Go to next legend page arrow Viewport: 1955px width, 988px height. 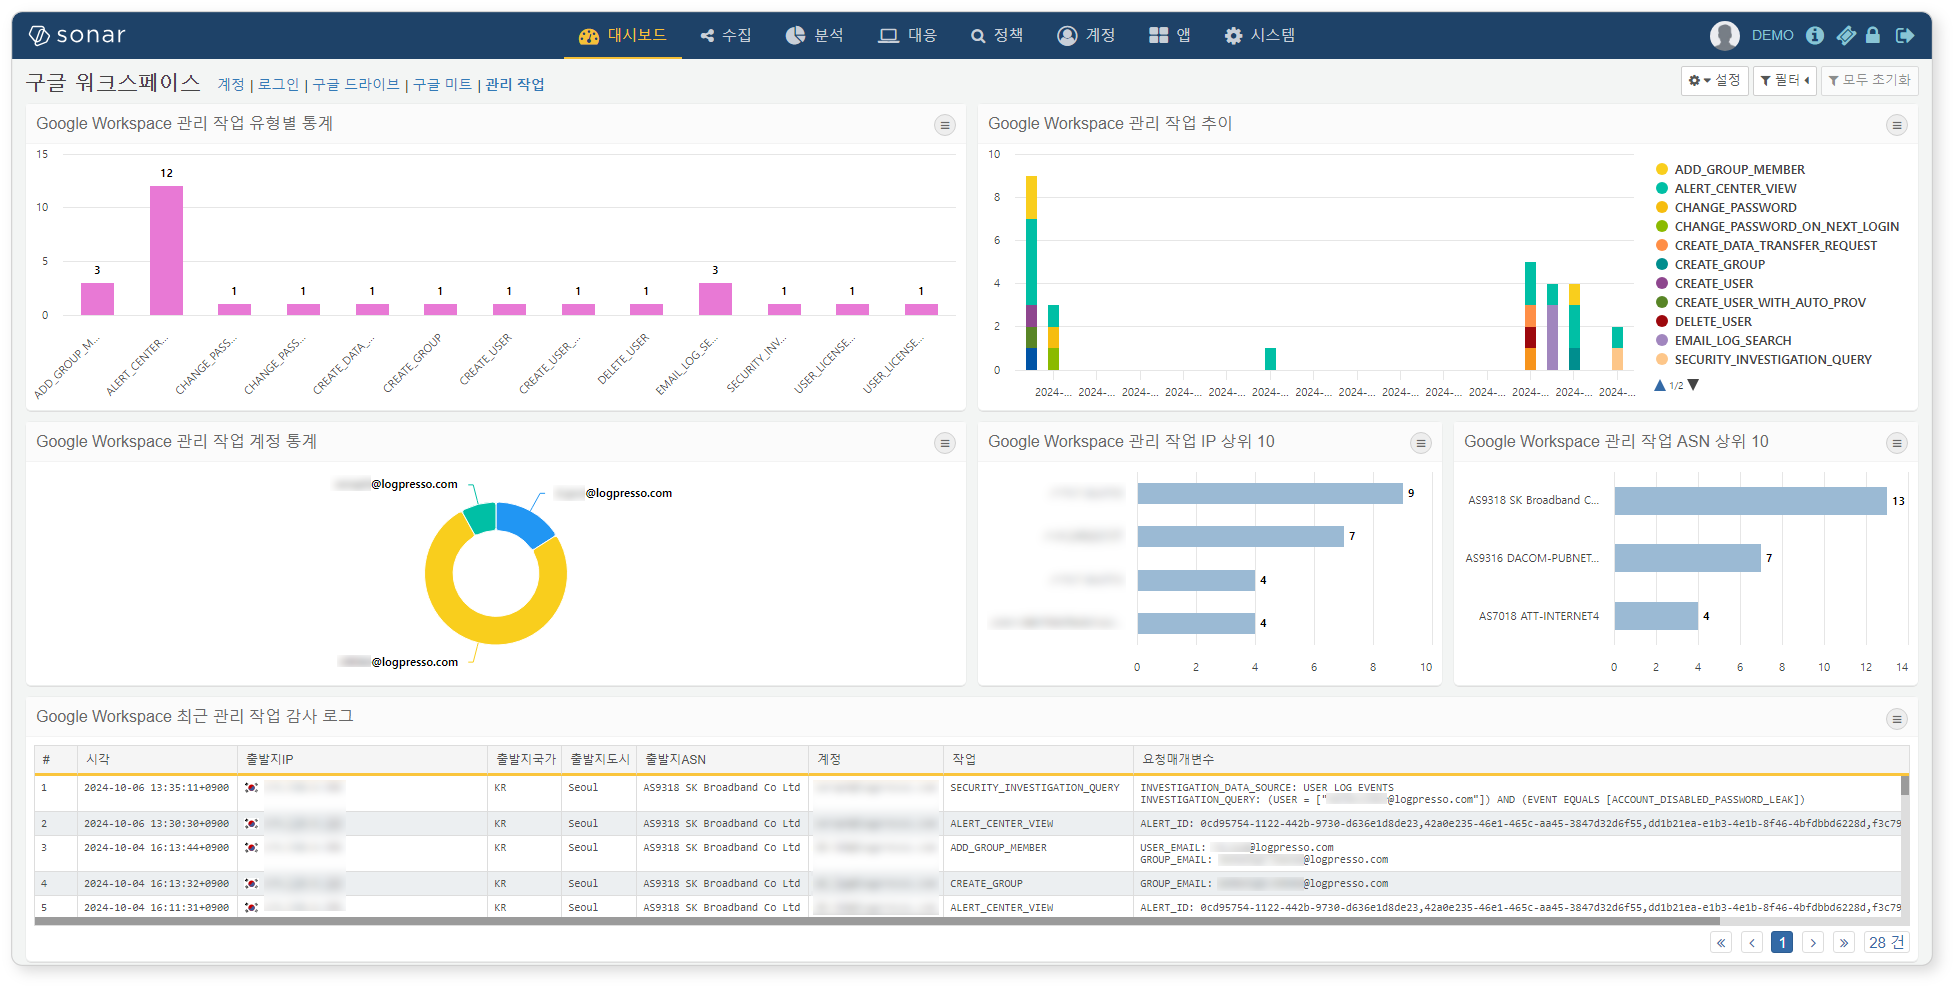1693,385
